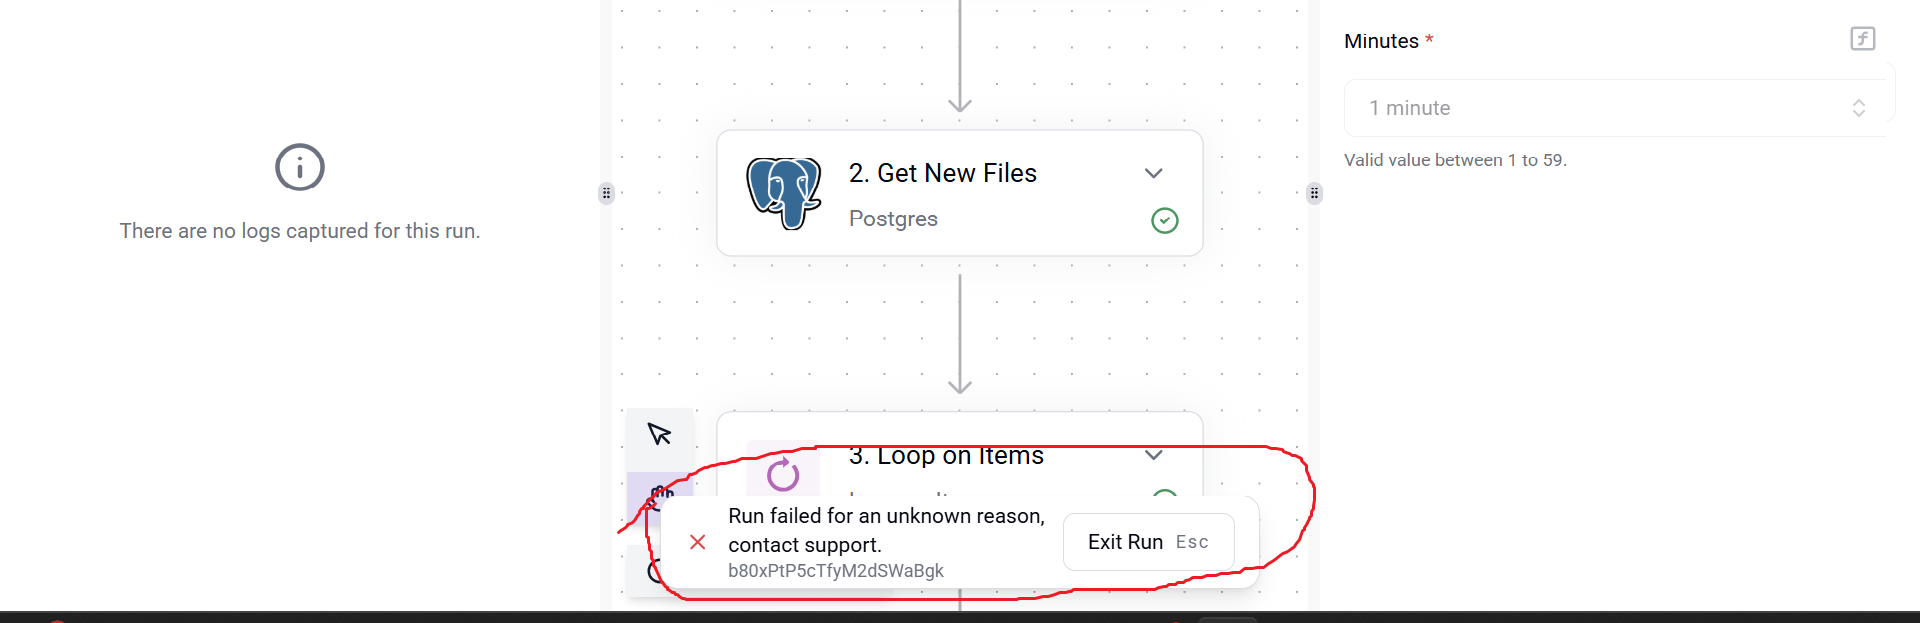1920x623 pixels.
Task: Click the right panel resize handle
Action: [x=1314, y=193]
